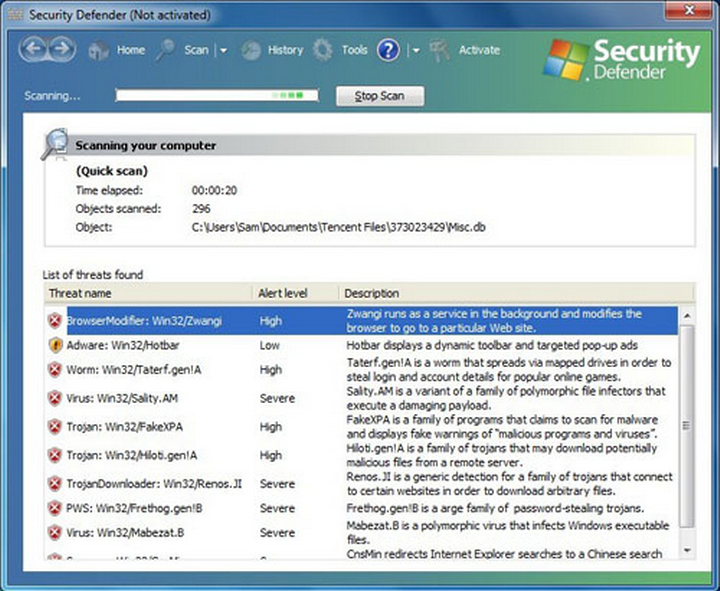720x591 pixels.
Task: Select the Trojan: Win32/Hiloti.gen!A threat
Action: pyautogui.click(x=132, y=455)
